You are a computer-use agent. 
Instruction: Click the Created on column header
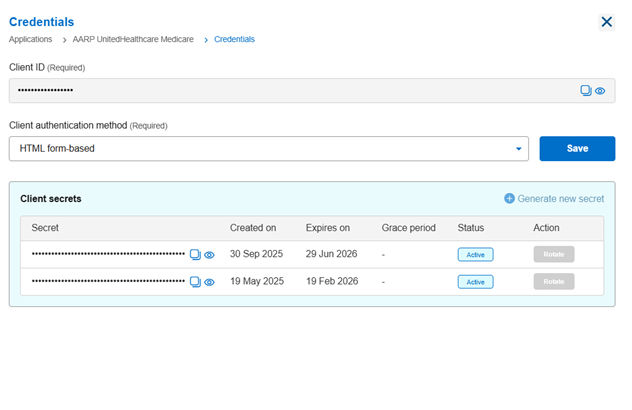253,228
